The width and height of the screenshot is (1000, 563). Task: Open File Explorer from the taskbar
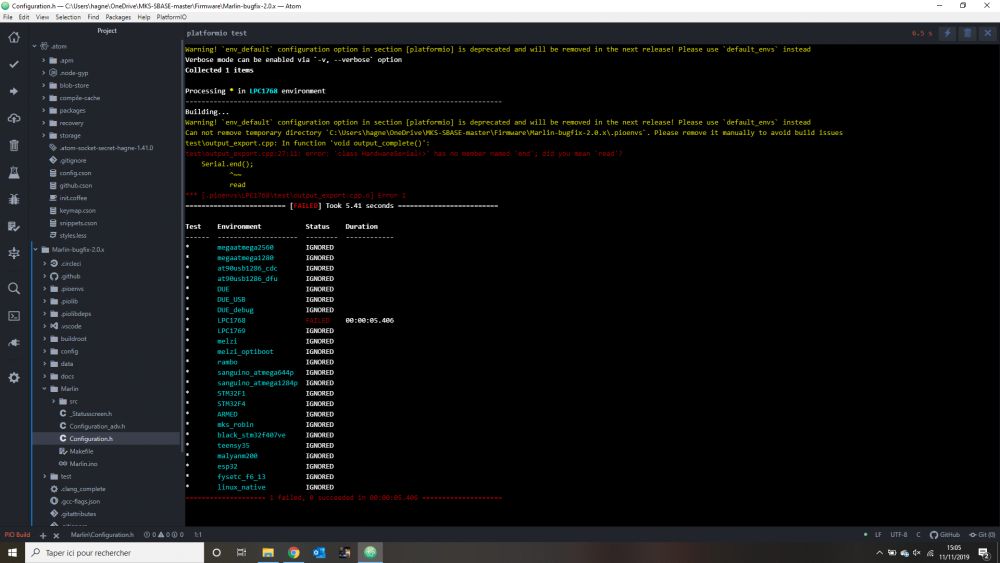pos(268,553)
